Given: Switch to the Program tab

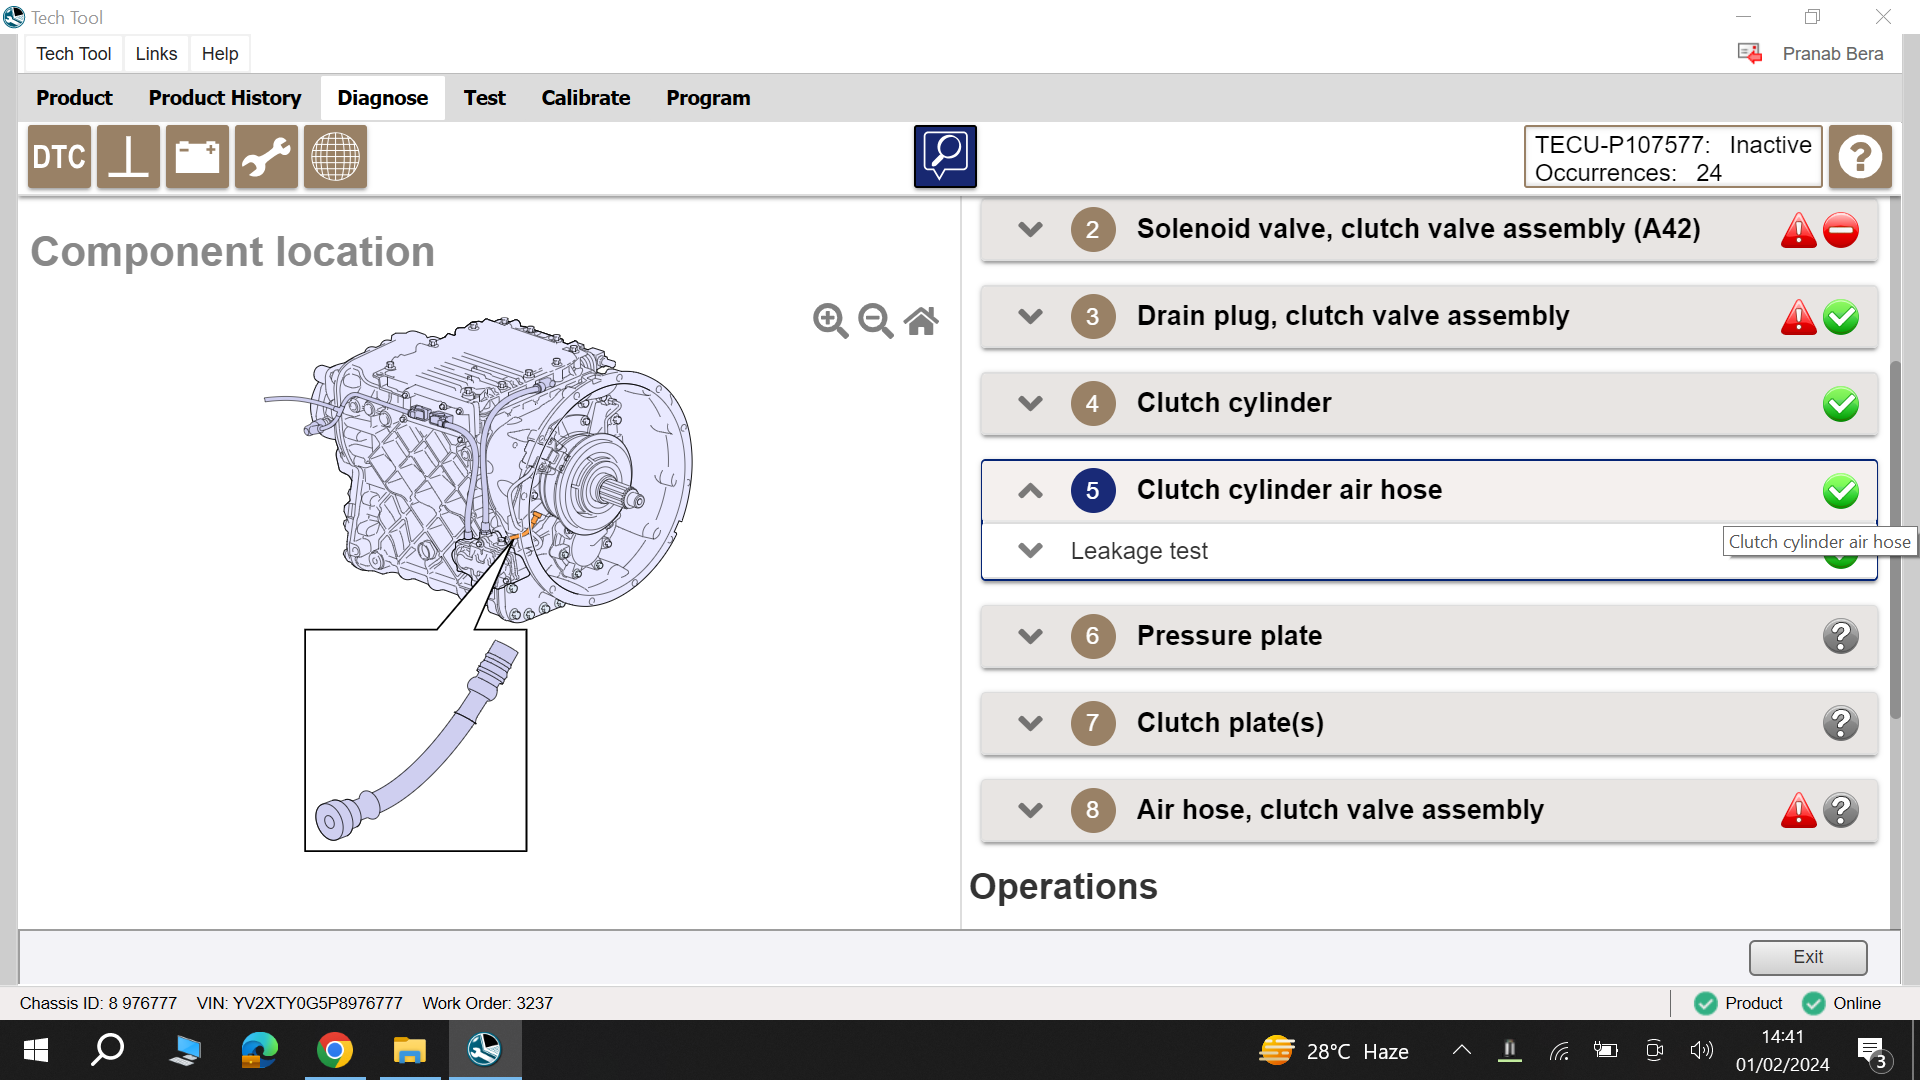Looking at the screenshot, I should pyautogui.click(x=708, y=98).
